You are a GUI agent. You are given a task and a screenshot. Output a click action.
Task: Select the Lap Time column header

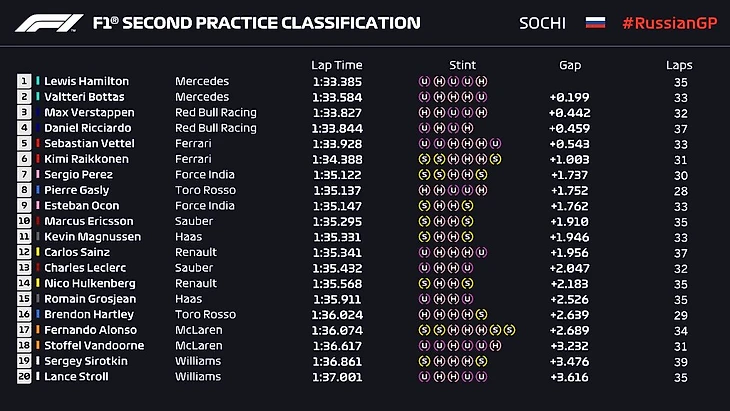[334, 65]
